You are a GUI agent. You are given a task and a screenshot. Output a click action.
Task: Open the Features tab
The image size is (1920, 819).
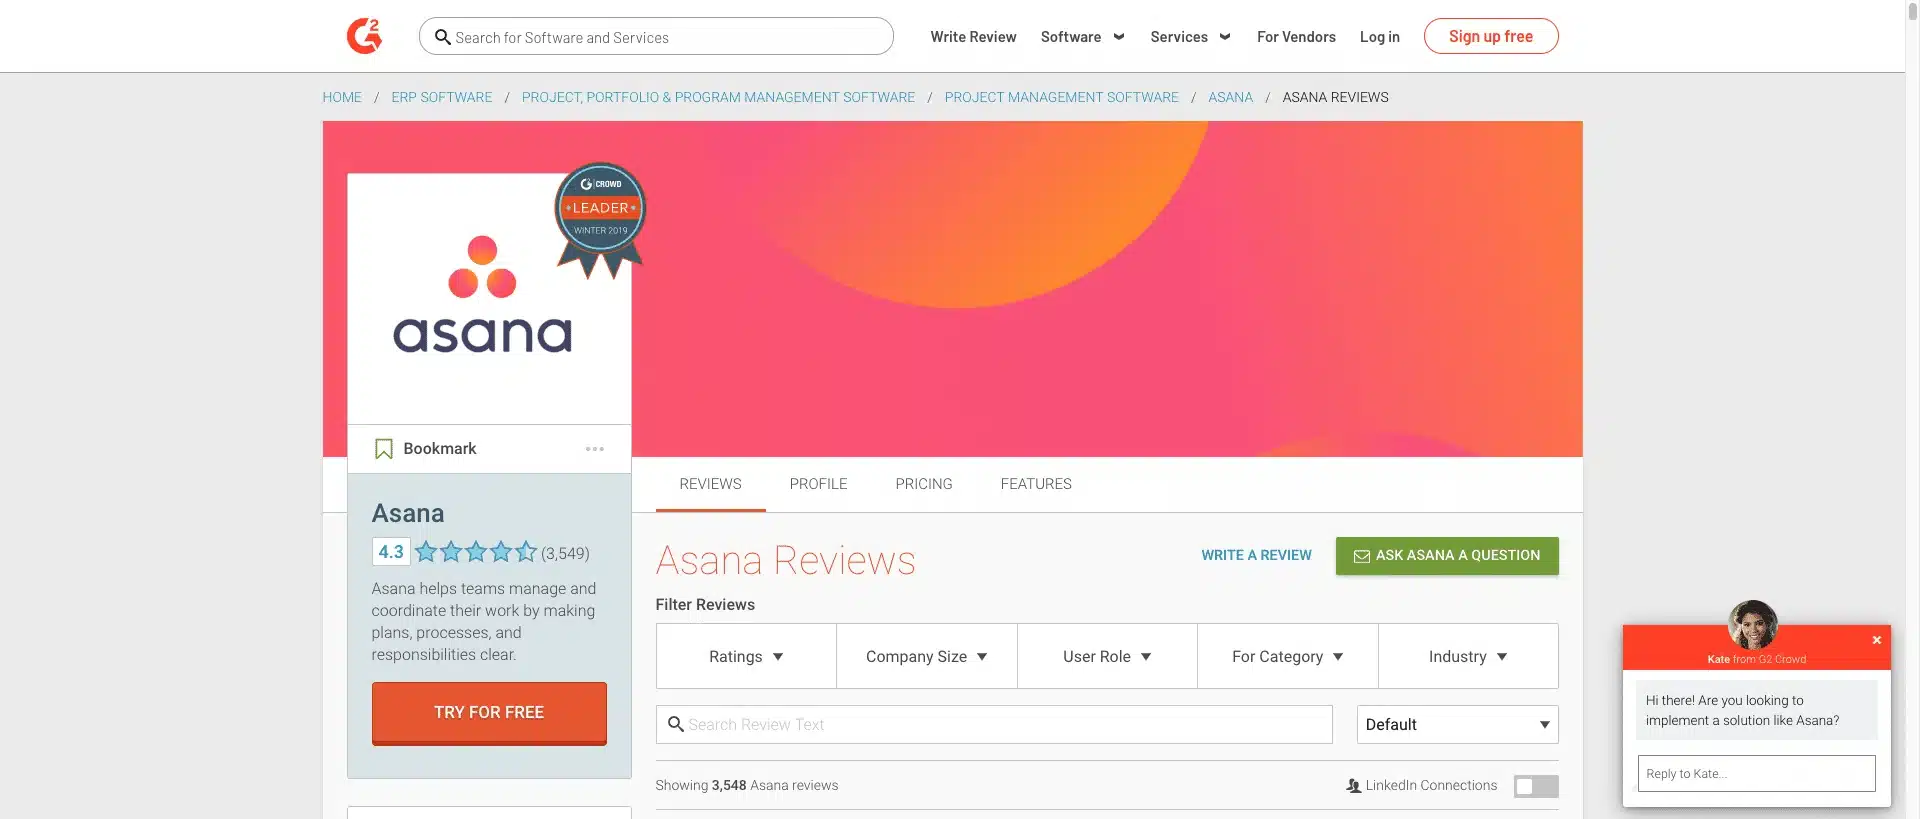click(1035, 484)
